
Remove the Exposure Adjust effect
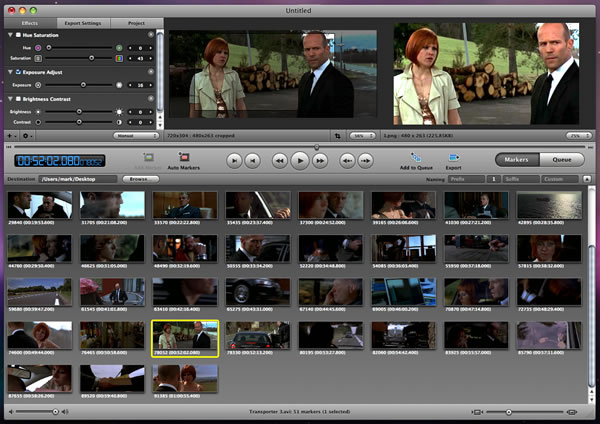click(x=151, y=72)
